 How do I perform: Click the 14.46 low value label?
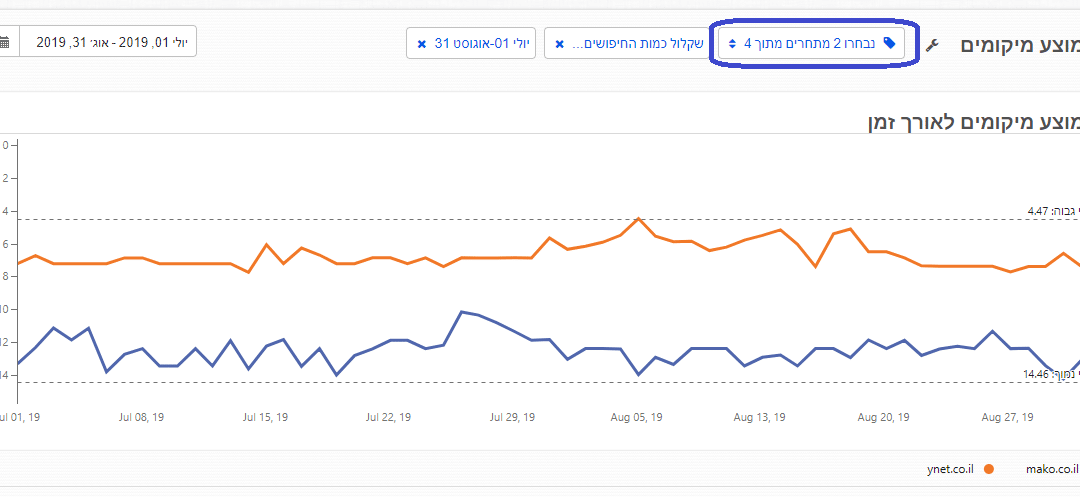[1051, 374]
